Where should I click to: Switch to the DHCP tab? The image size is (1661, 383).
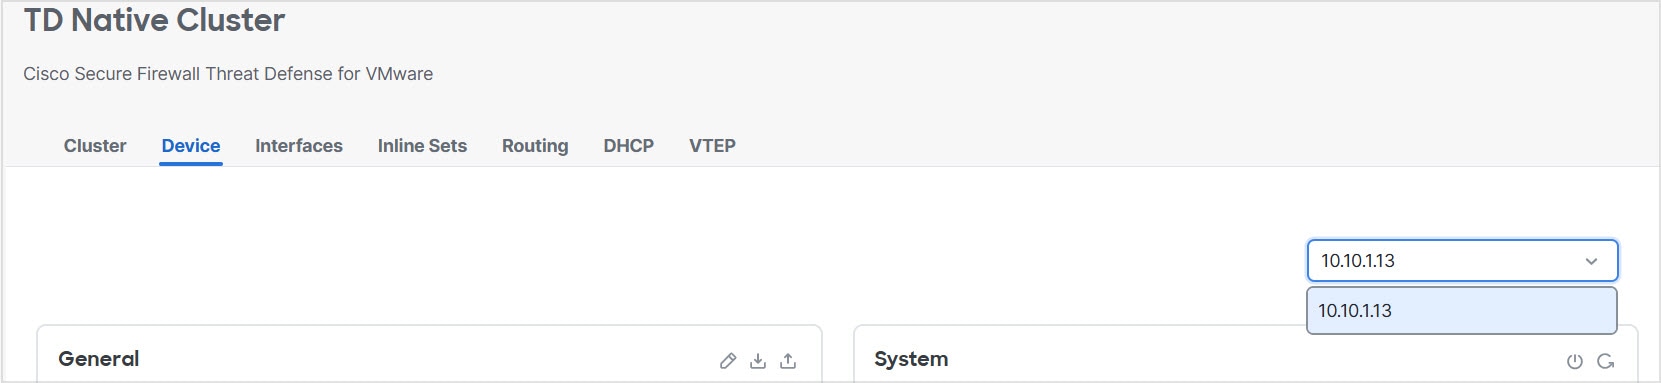tap(629, 146)
